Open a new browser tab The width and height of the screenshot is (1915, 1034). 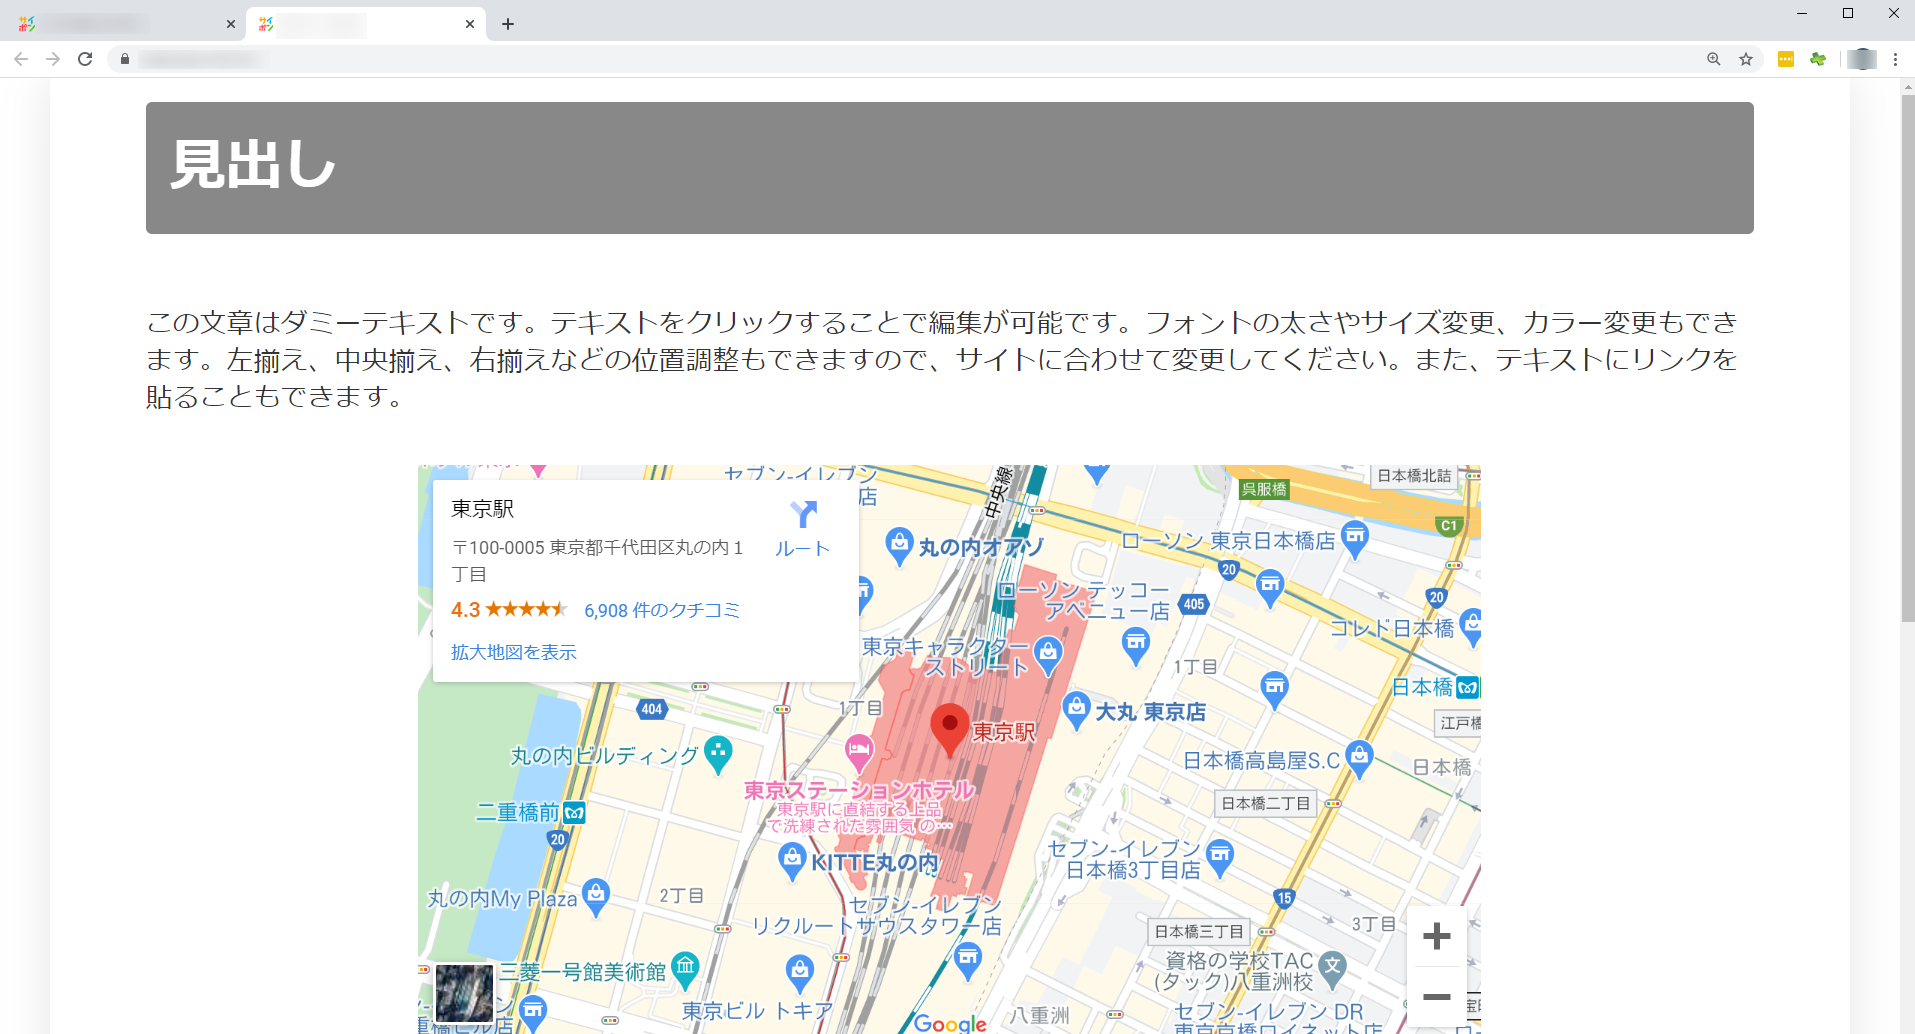[508, 24]
